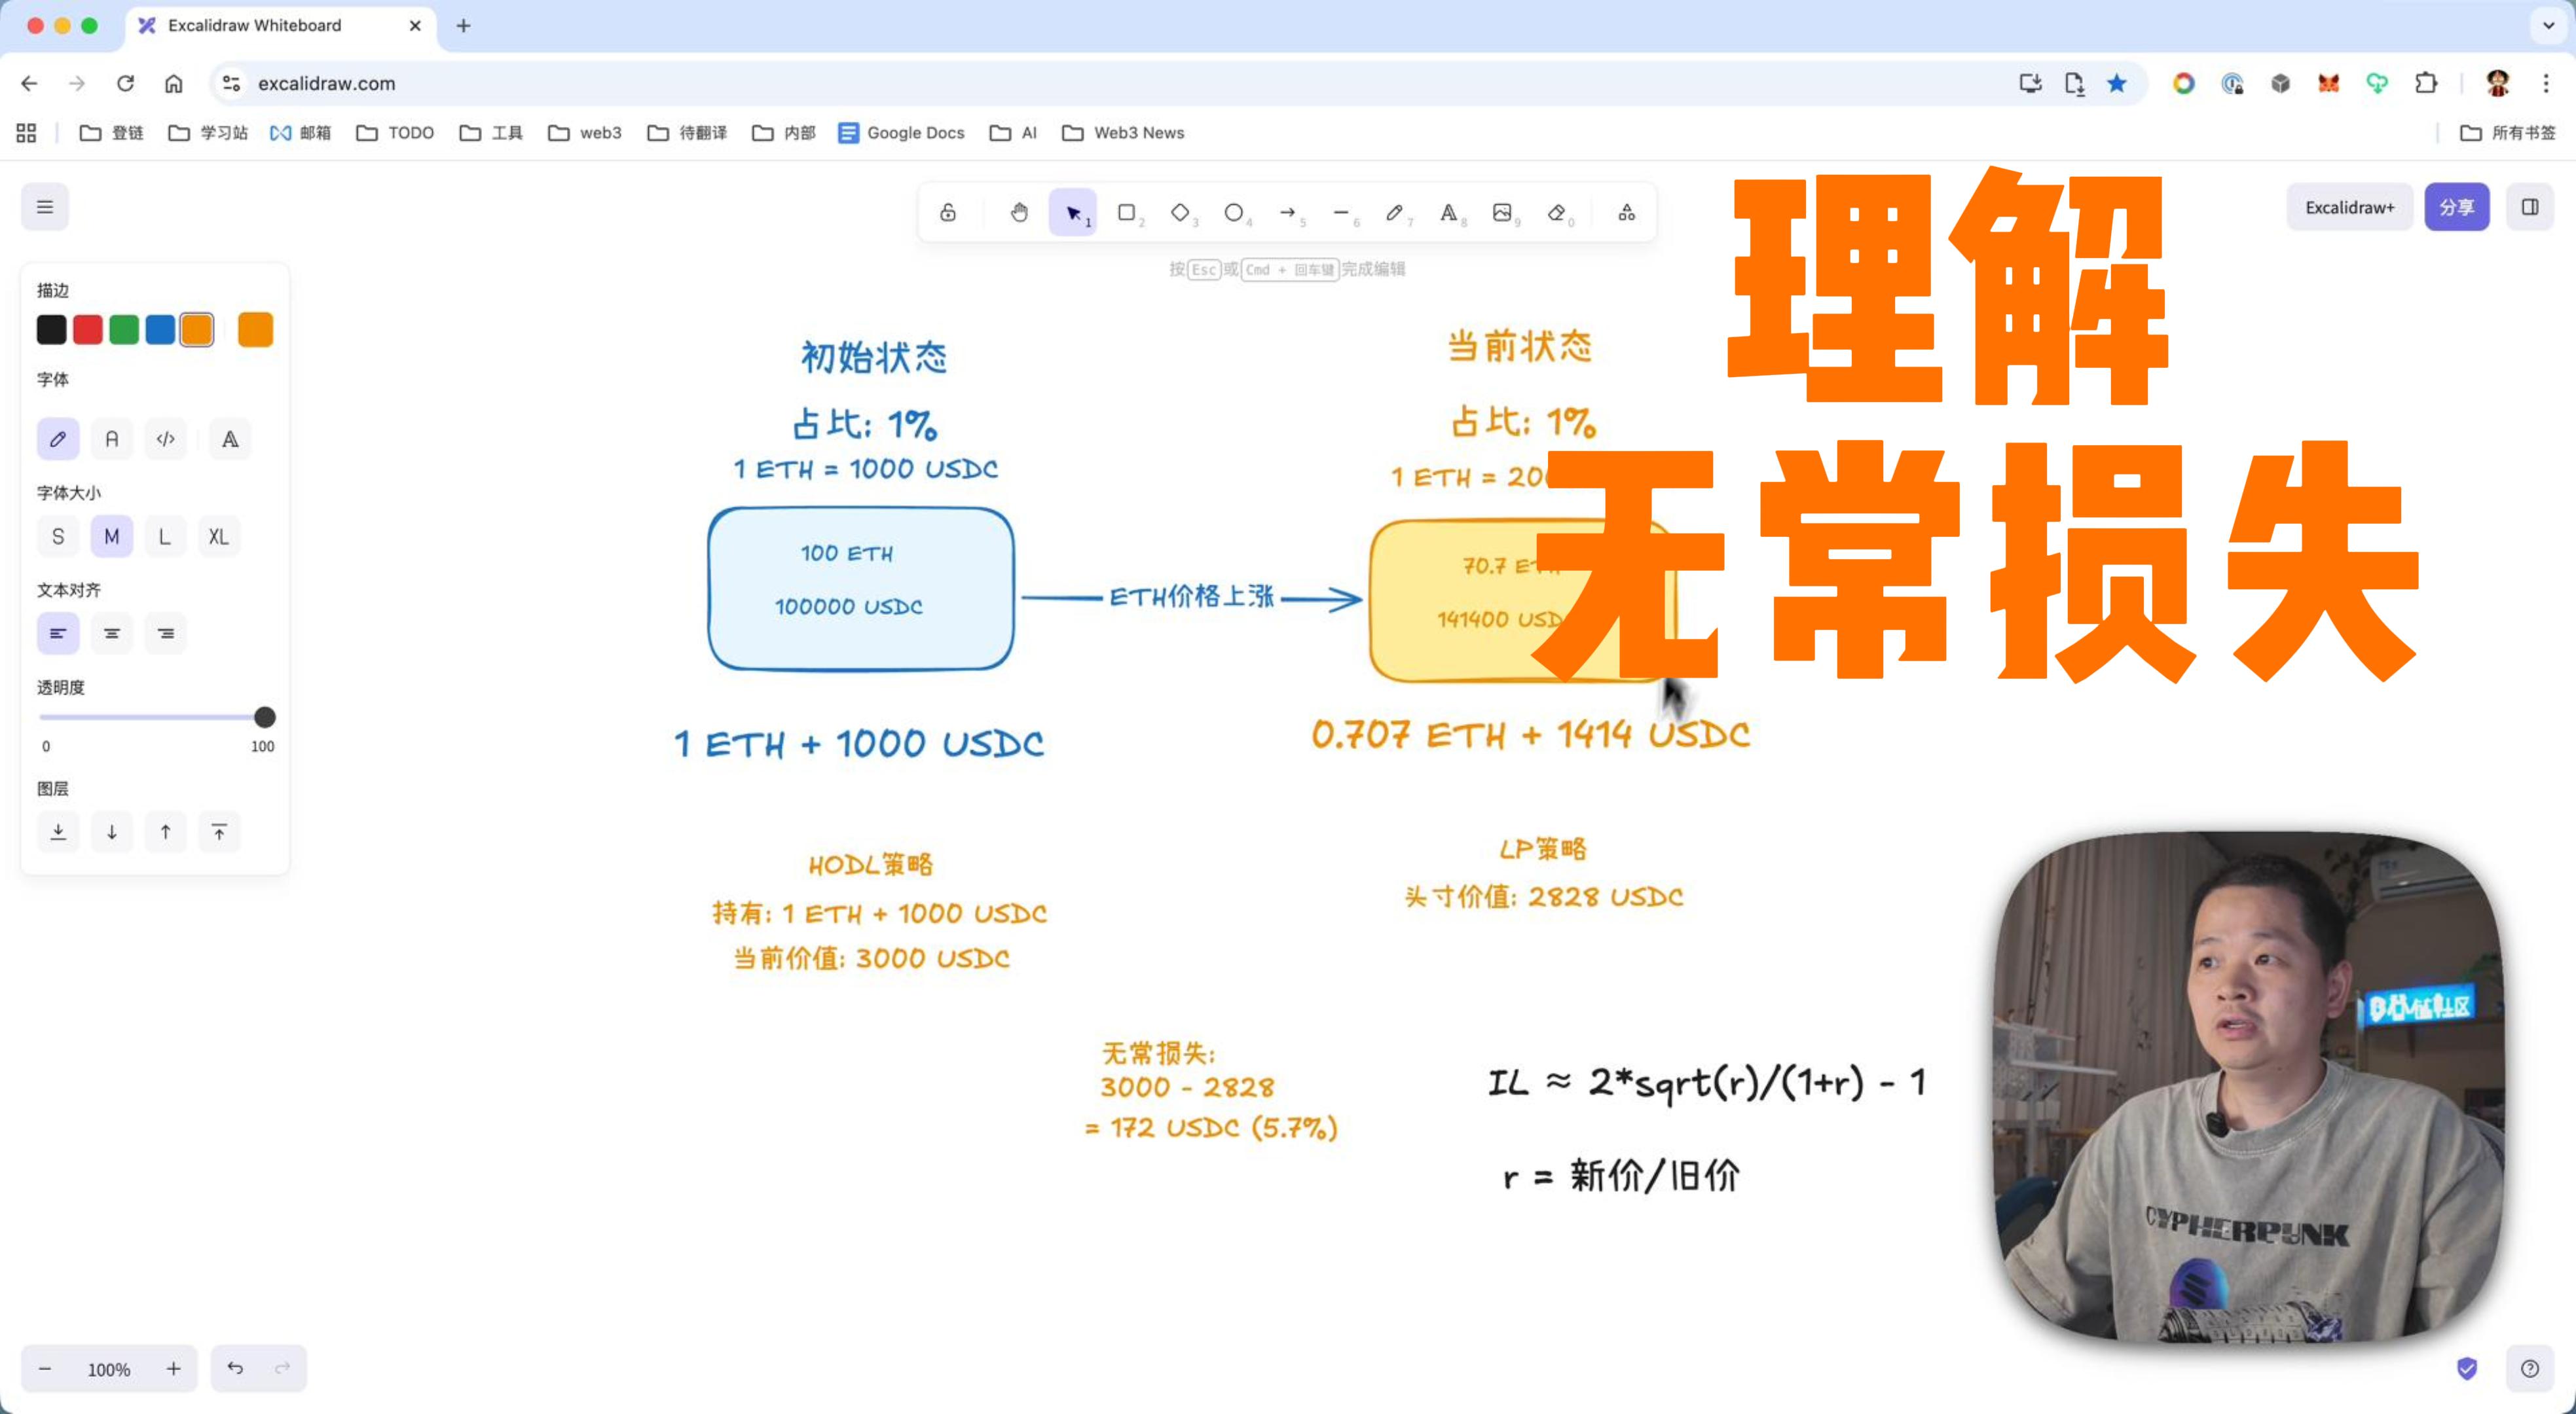This screenshot has width=2576, height=1414.
Task: Select the Eraser tool
Action: tap(1556, 212)
